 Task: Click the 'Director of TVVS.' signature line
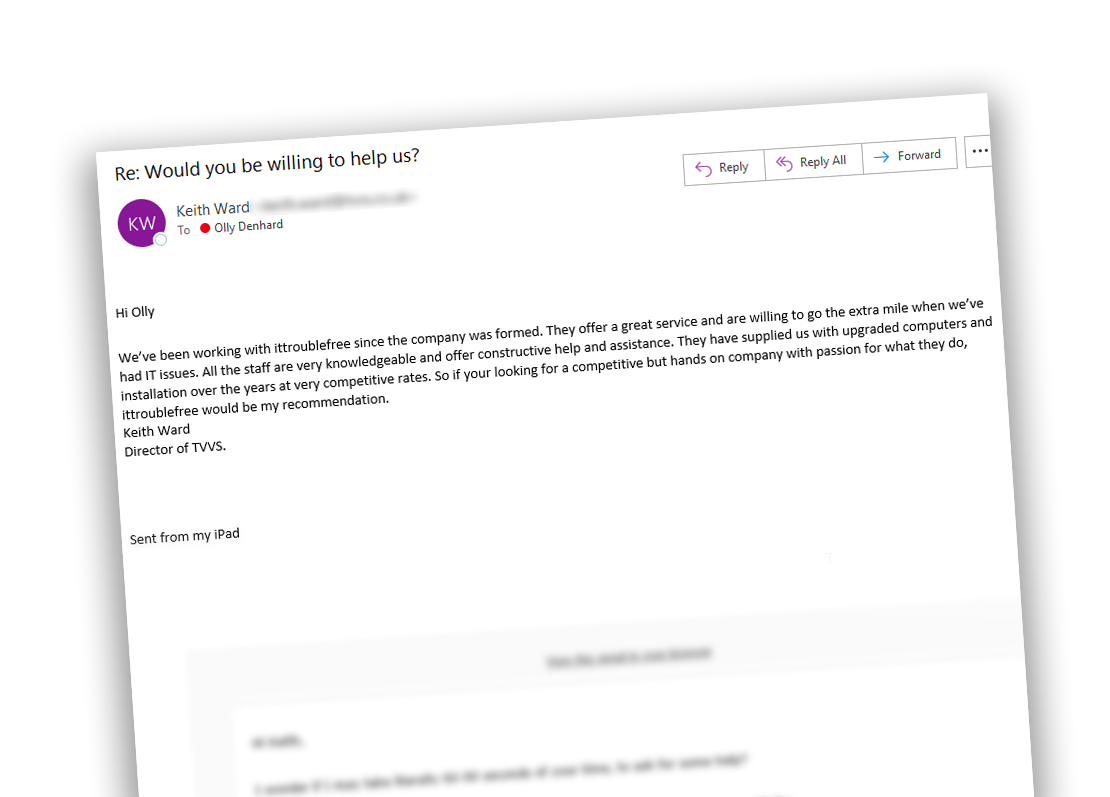[x=175, y=448]
